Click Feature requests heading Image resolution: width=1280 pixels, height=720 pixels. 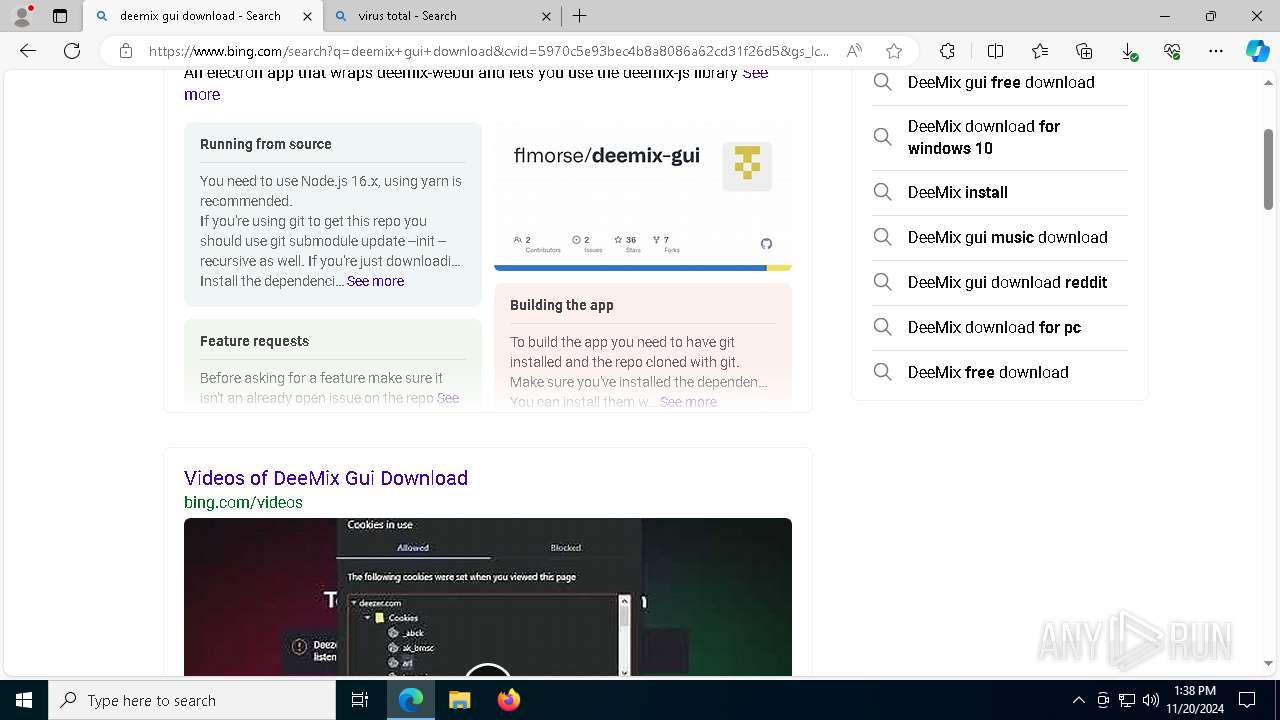pyautogui.click(x=254, y=341)
